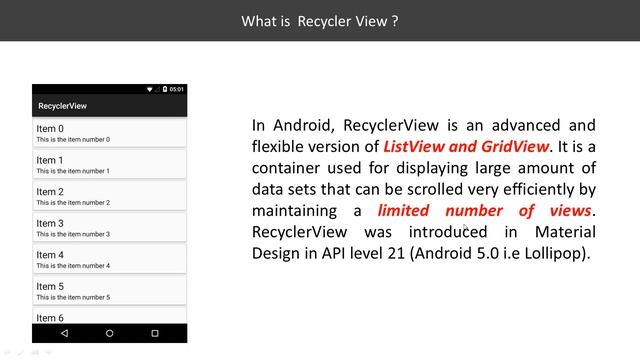Select the Item 4 list row
This screenshot has width=640, height=360.
(x=109, y=259)
